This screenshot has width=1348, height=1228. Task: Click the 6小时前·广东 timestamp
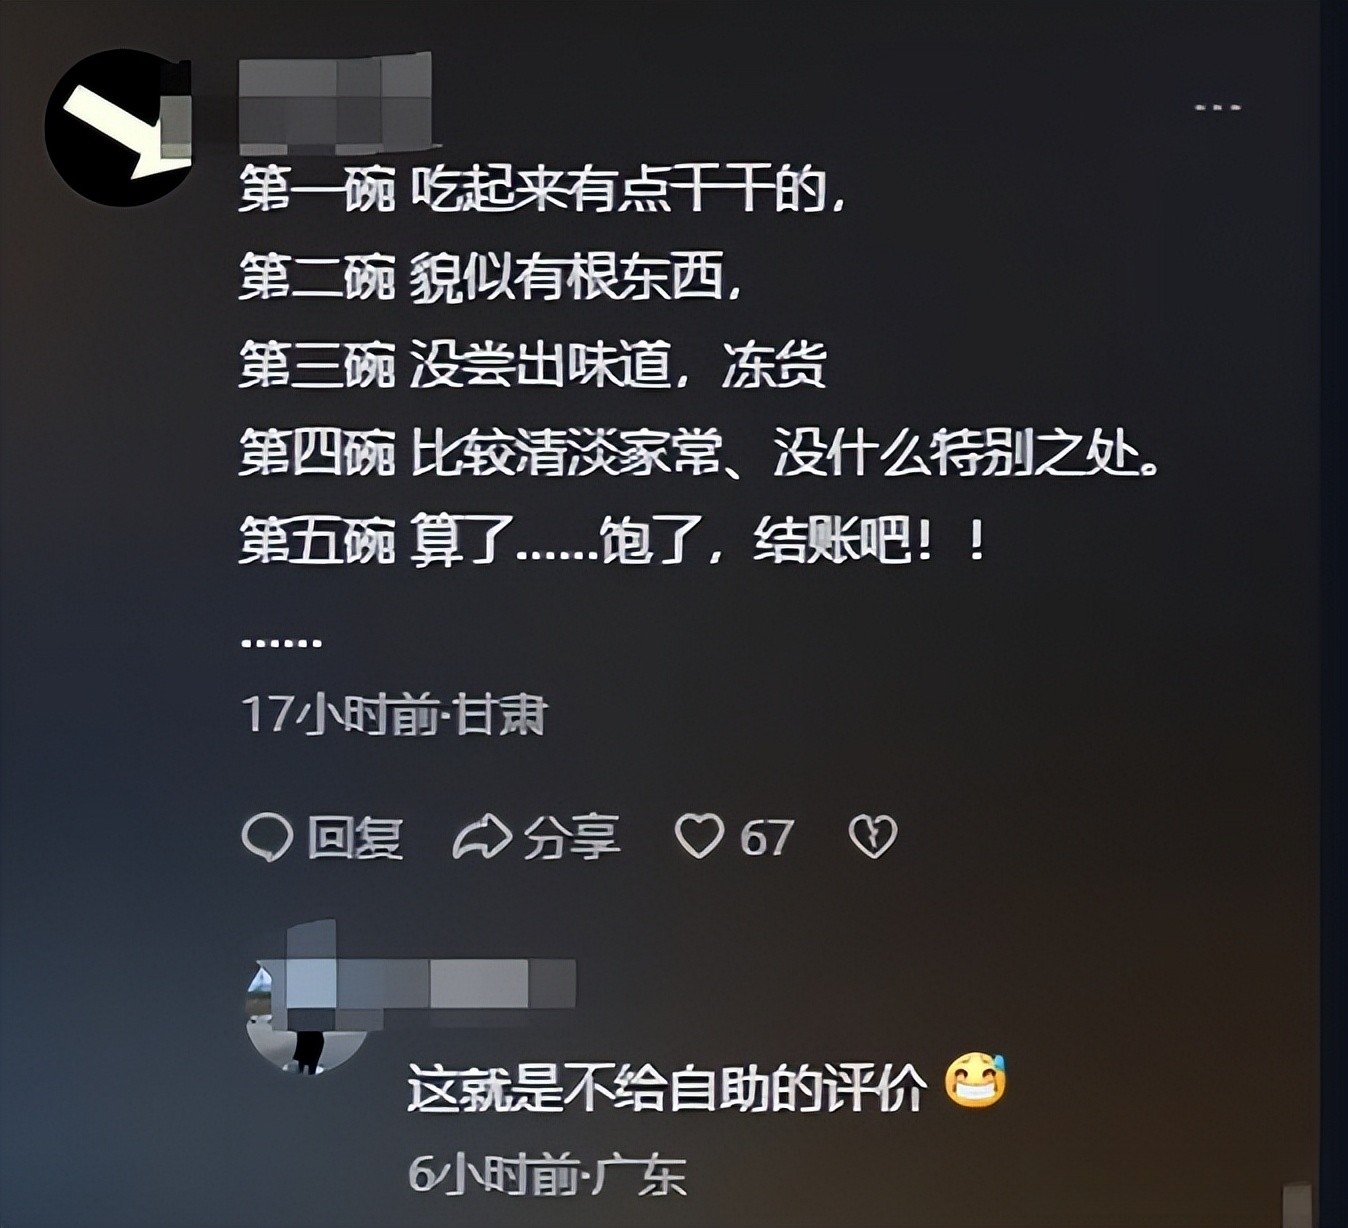(547, 1175)
